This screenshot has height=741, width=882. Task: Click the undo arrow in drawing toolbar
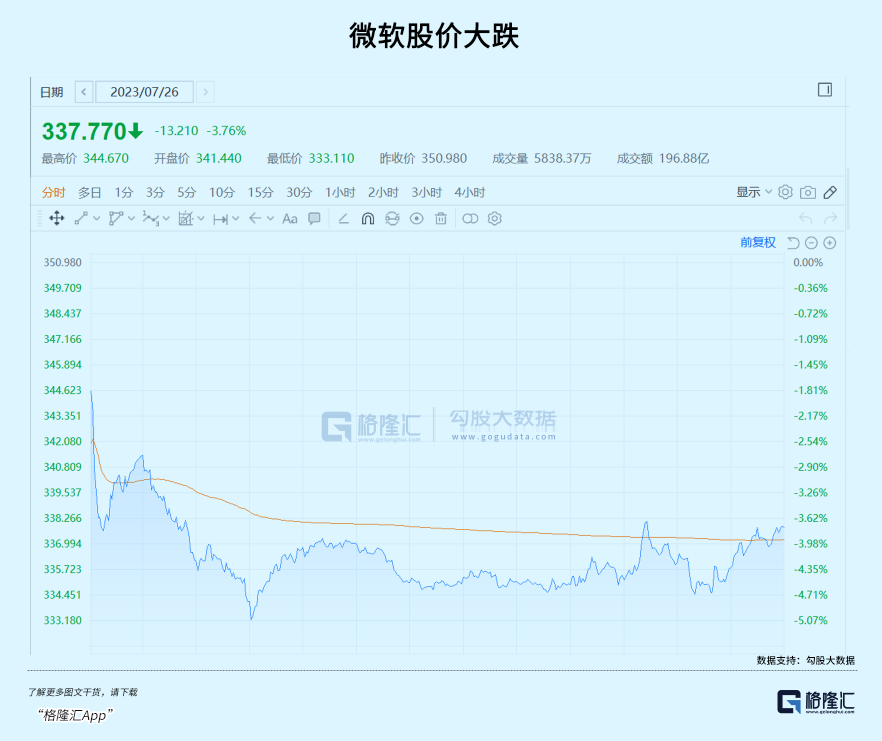pyautogui.click(x=806, y=218)
